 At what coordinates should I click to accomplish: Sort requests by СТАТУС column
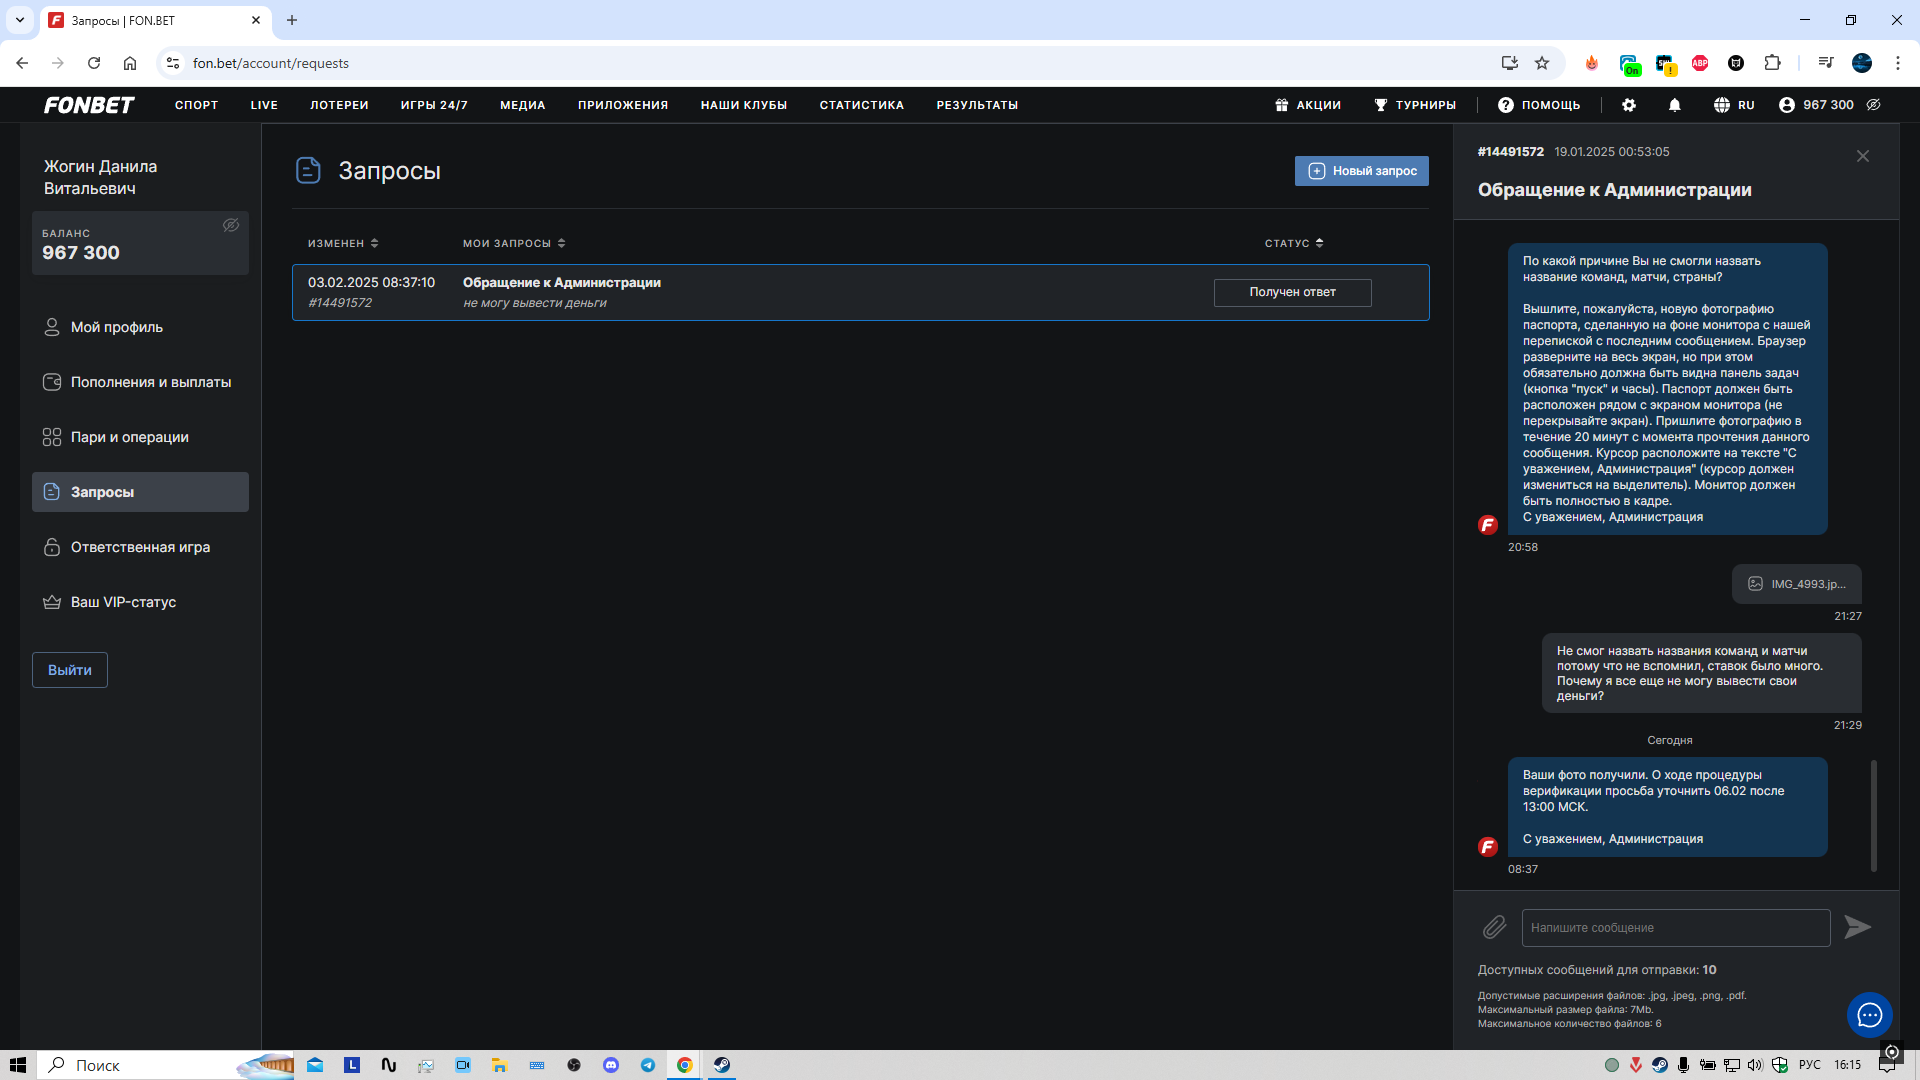coord(1294,243)
